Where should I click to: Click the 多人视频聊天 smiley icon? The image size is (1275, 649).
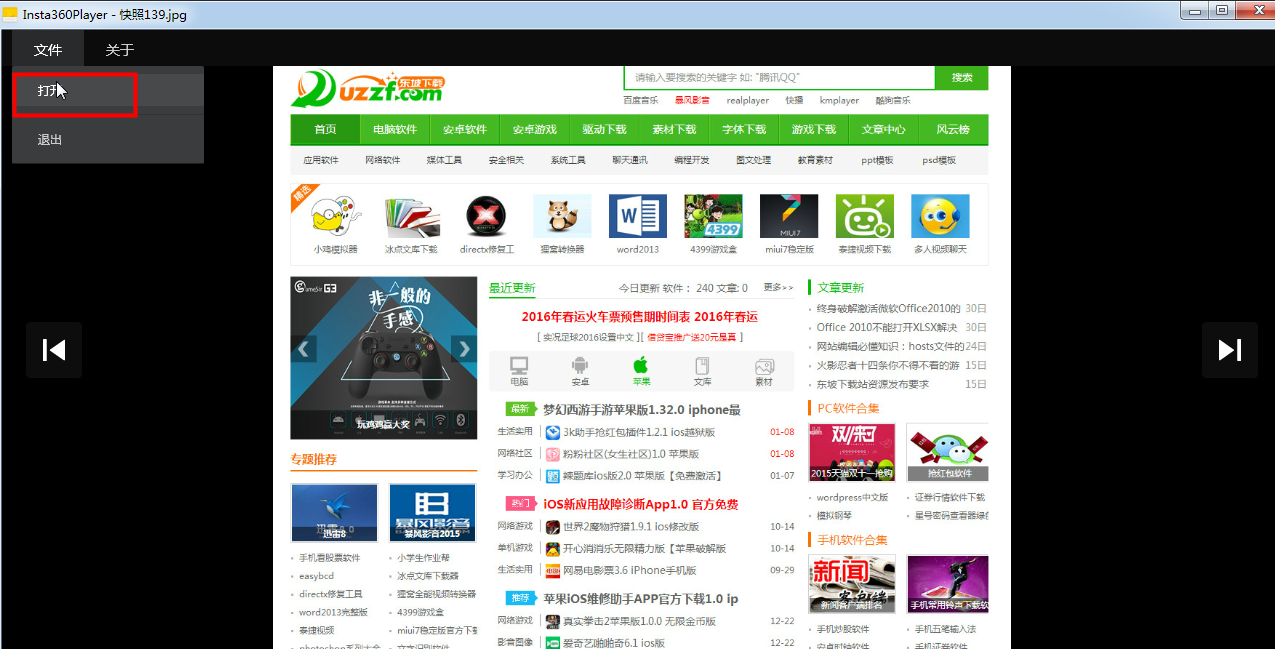tap(940, 216)
